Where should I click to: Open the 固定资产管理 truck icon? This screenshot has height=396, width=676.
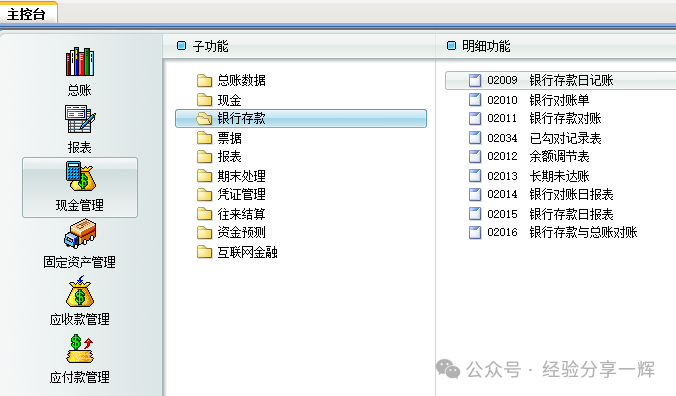click(x=80, y=234)
